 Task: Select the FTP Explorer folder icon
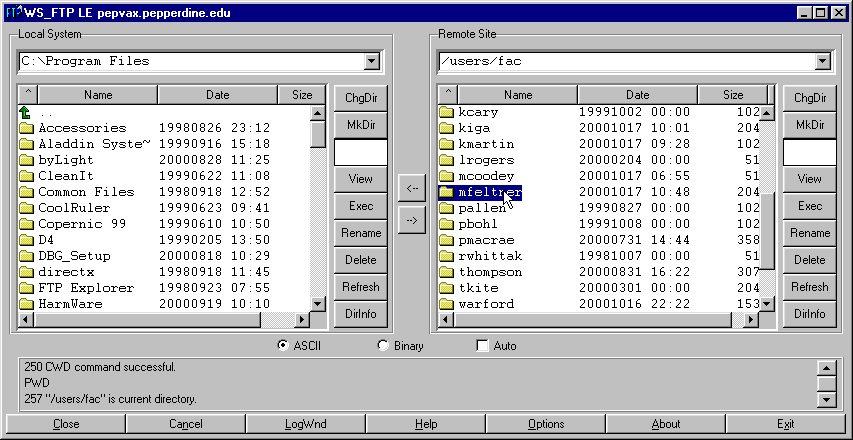pyautogui.click(x=26, y=288)
